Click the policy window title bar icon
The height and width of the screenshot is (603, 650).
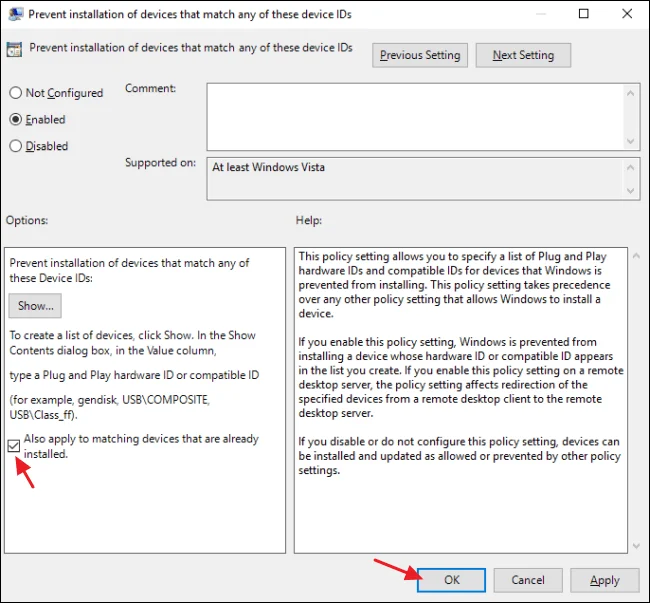point(15,14)
